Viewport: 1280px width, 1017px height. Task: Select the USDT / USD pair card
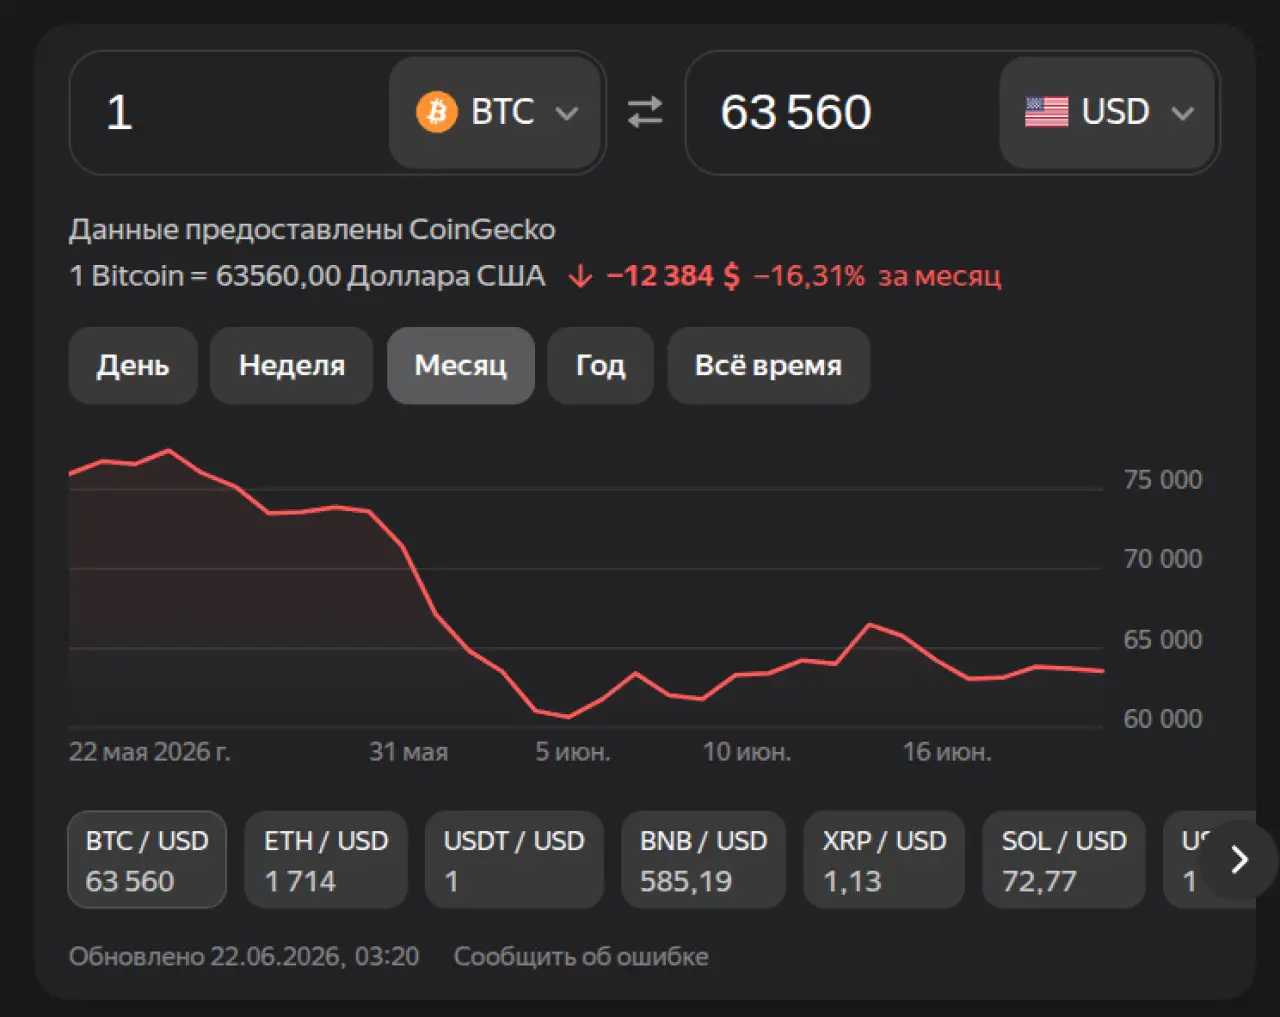coord(514,859)
